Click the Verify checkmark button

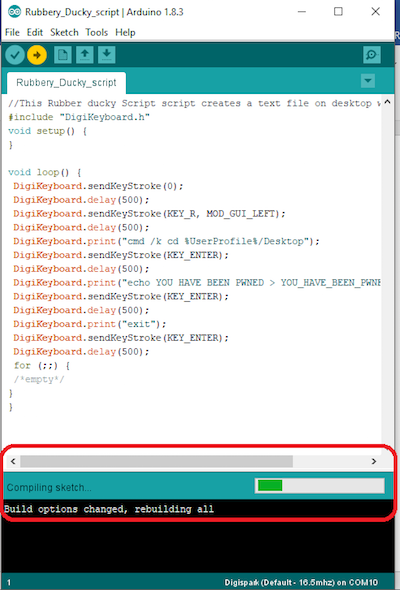[x=15, y=55]
